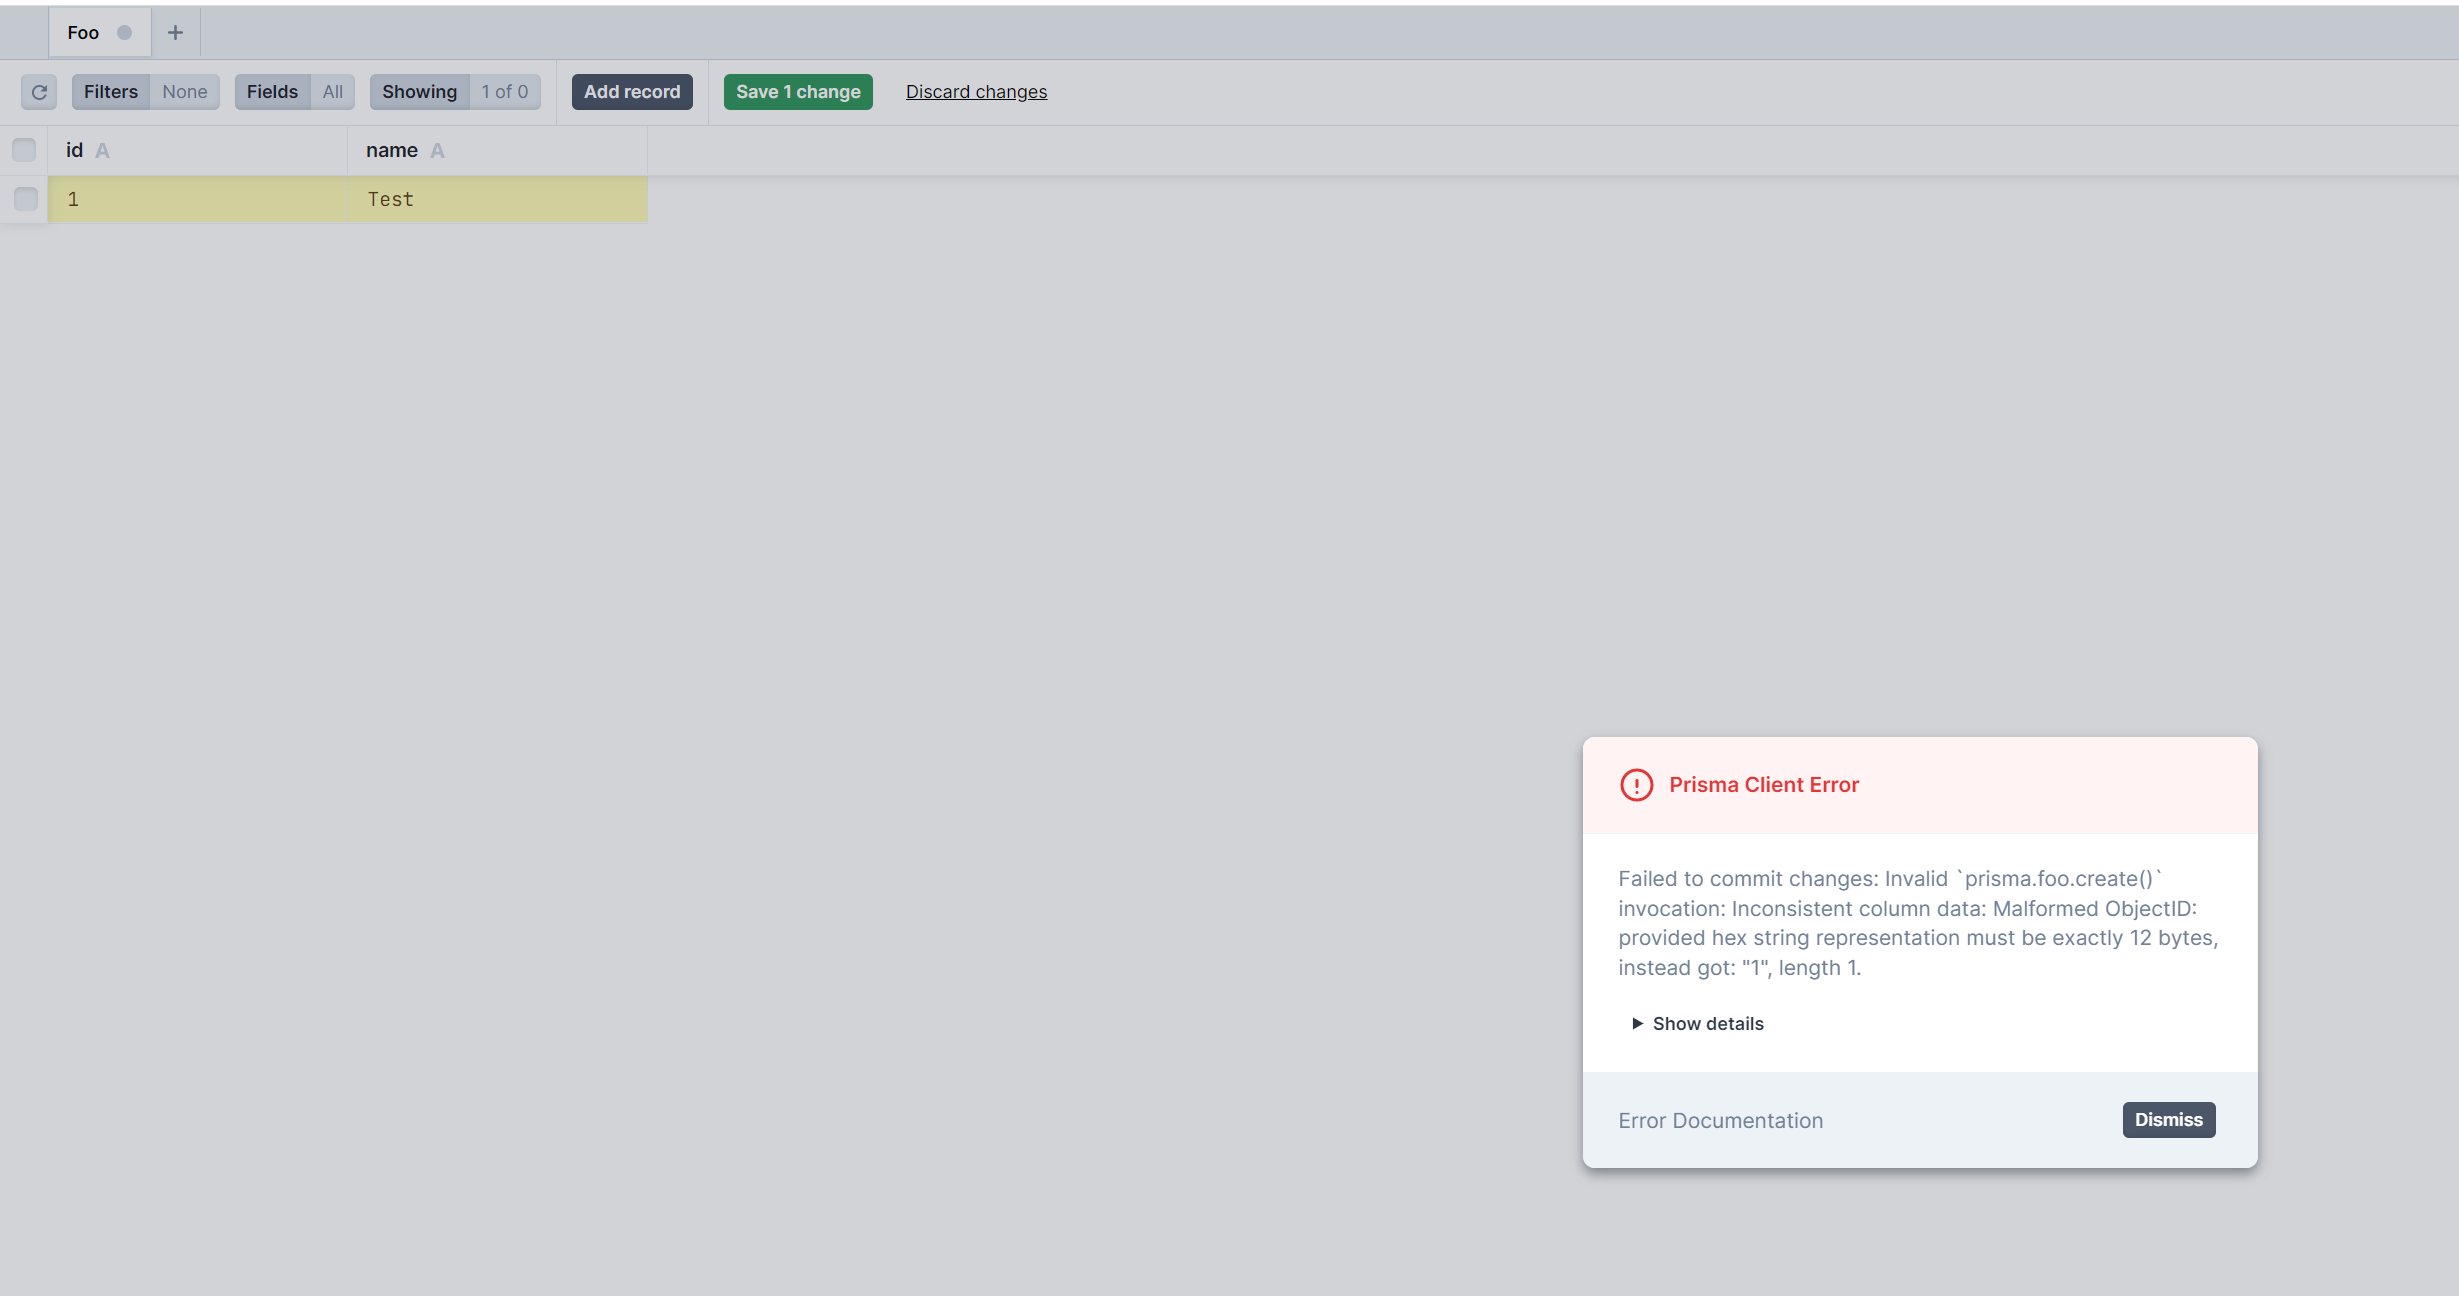This screenshot has width=2459, height=1296.
Task: Click Save 1 change button
Action: [798, 92]
